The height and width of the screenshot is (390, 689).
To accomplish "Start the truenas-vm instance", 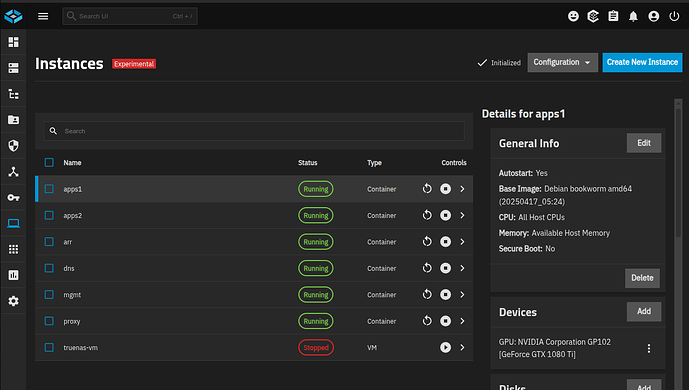I will point(446,347).
